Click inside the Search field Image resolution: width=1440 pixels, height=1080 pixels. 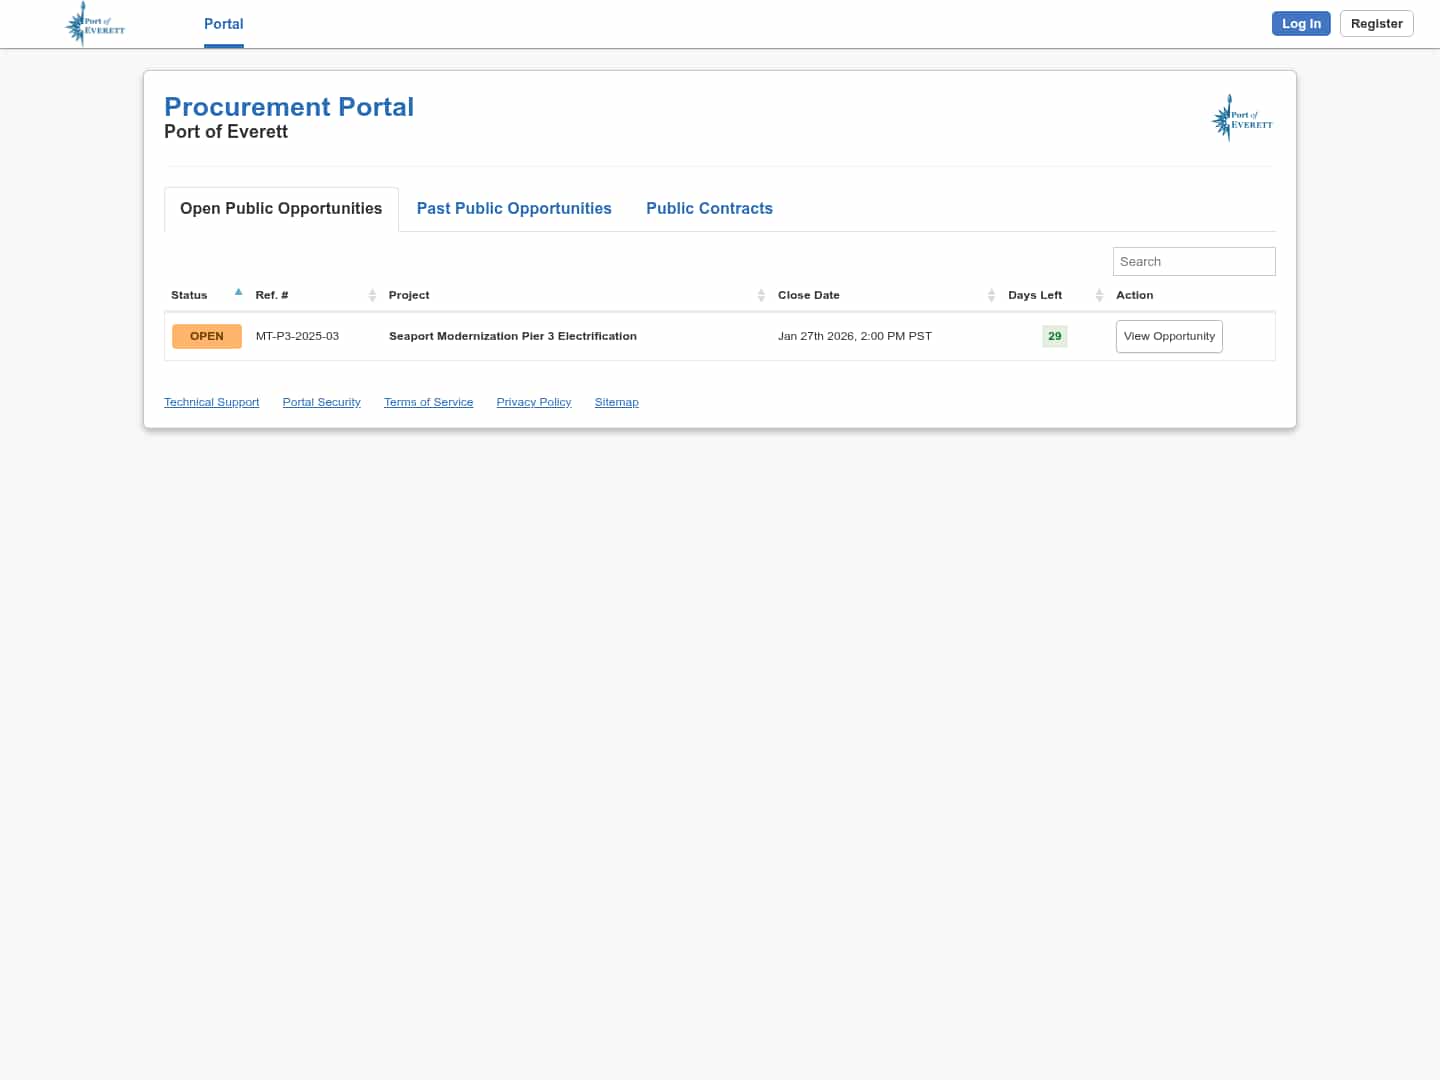1193,261
